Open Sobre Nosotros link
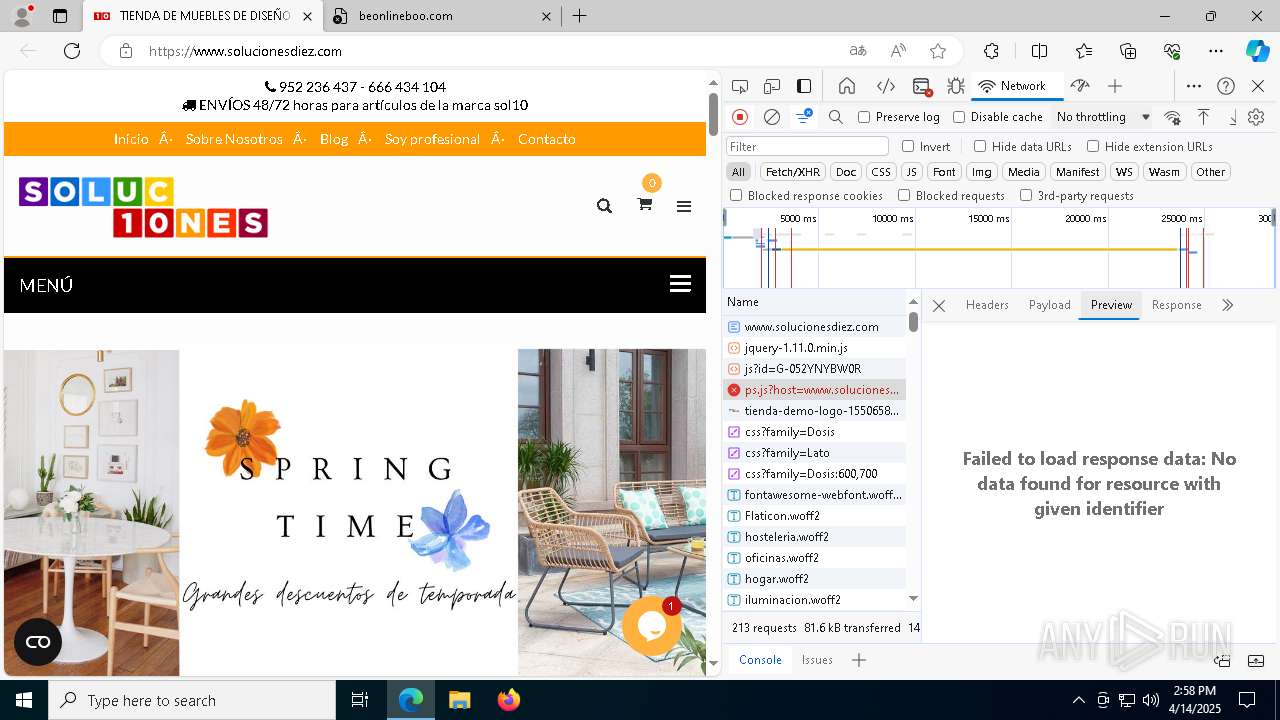This screenshot has height=720, width=1280. point(234,139)
